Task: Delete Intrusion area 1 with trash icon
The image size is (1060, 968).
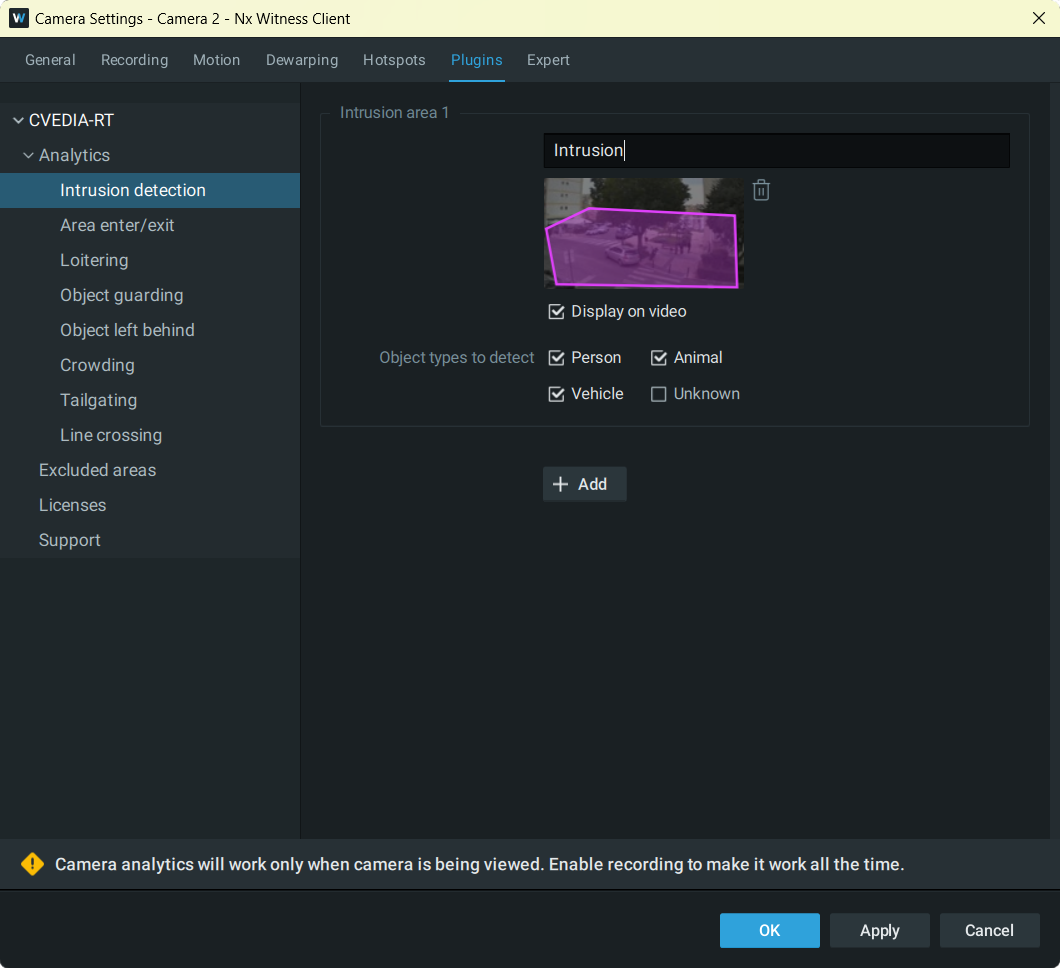Action: tap(761, 190)
